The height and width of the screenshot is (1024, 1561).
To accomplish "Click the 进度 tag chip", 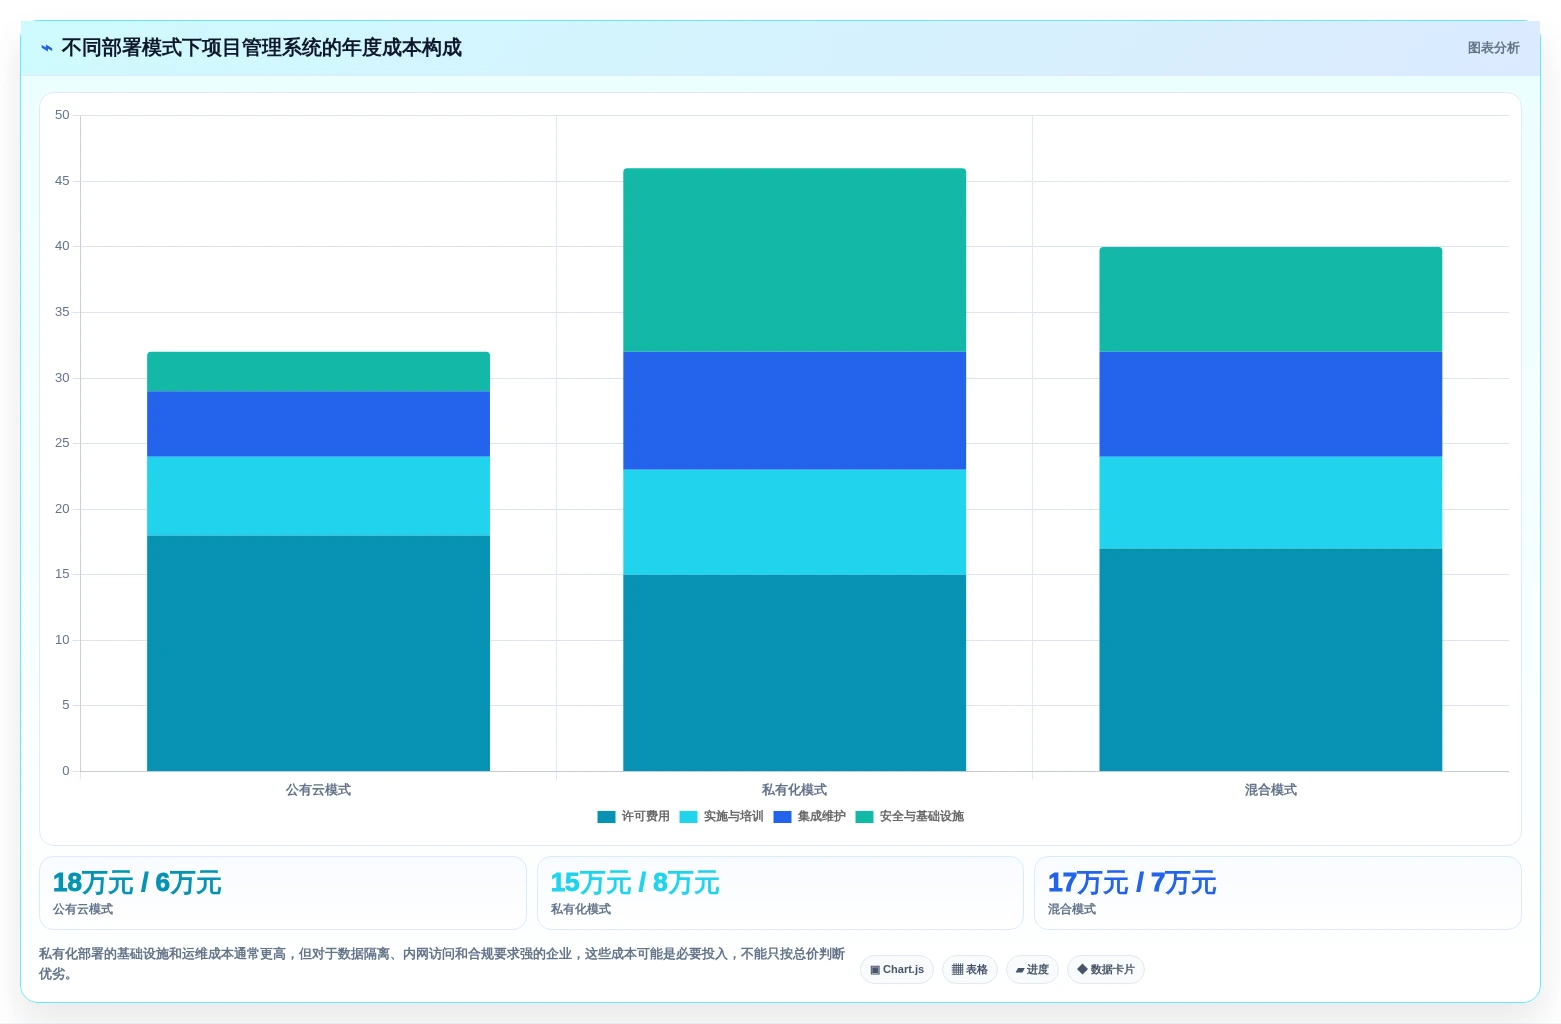I will point(1032,970).
